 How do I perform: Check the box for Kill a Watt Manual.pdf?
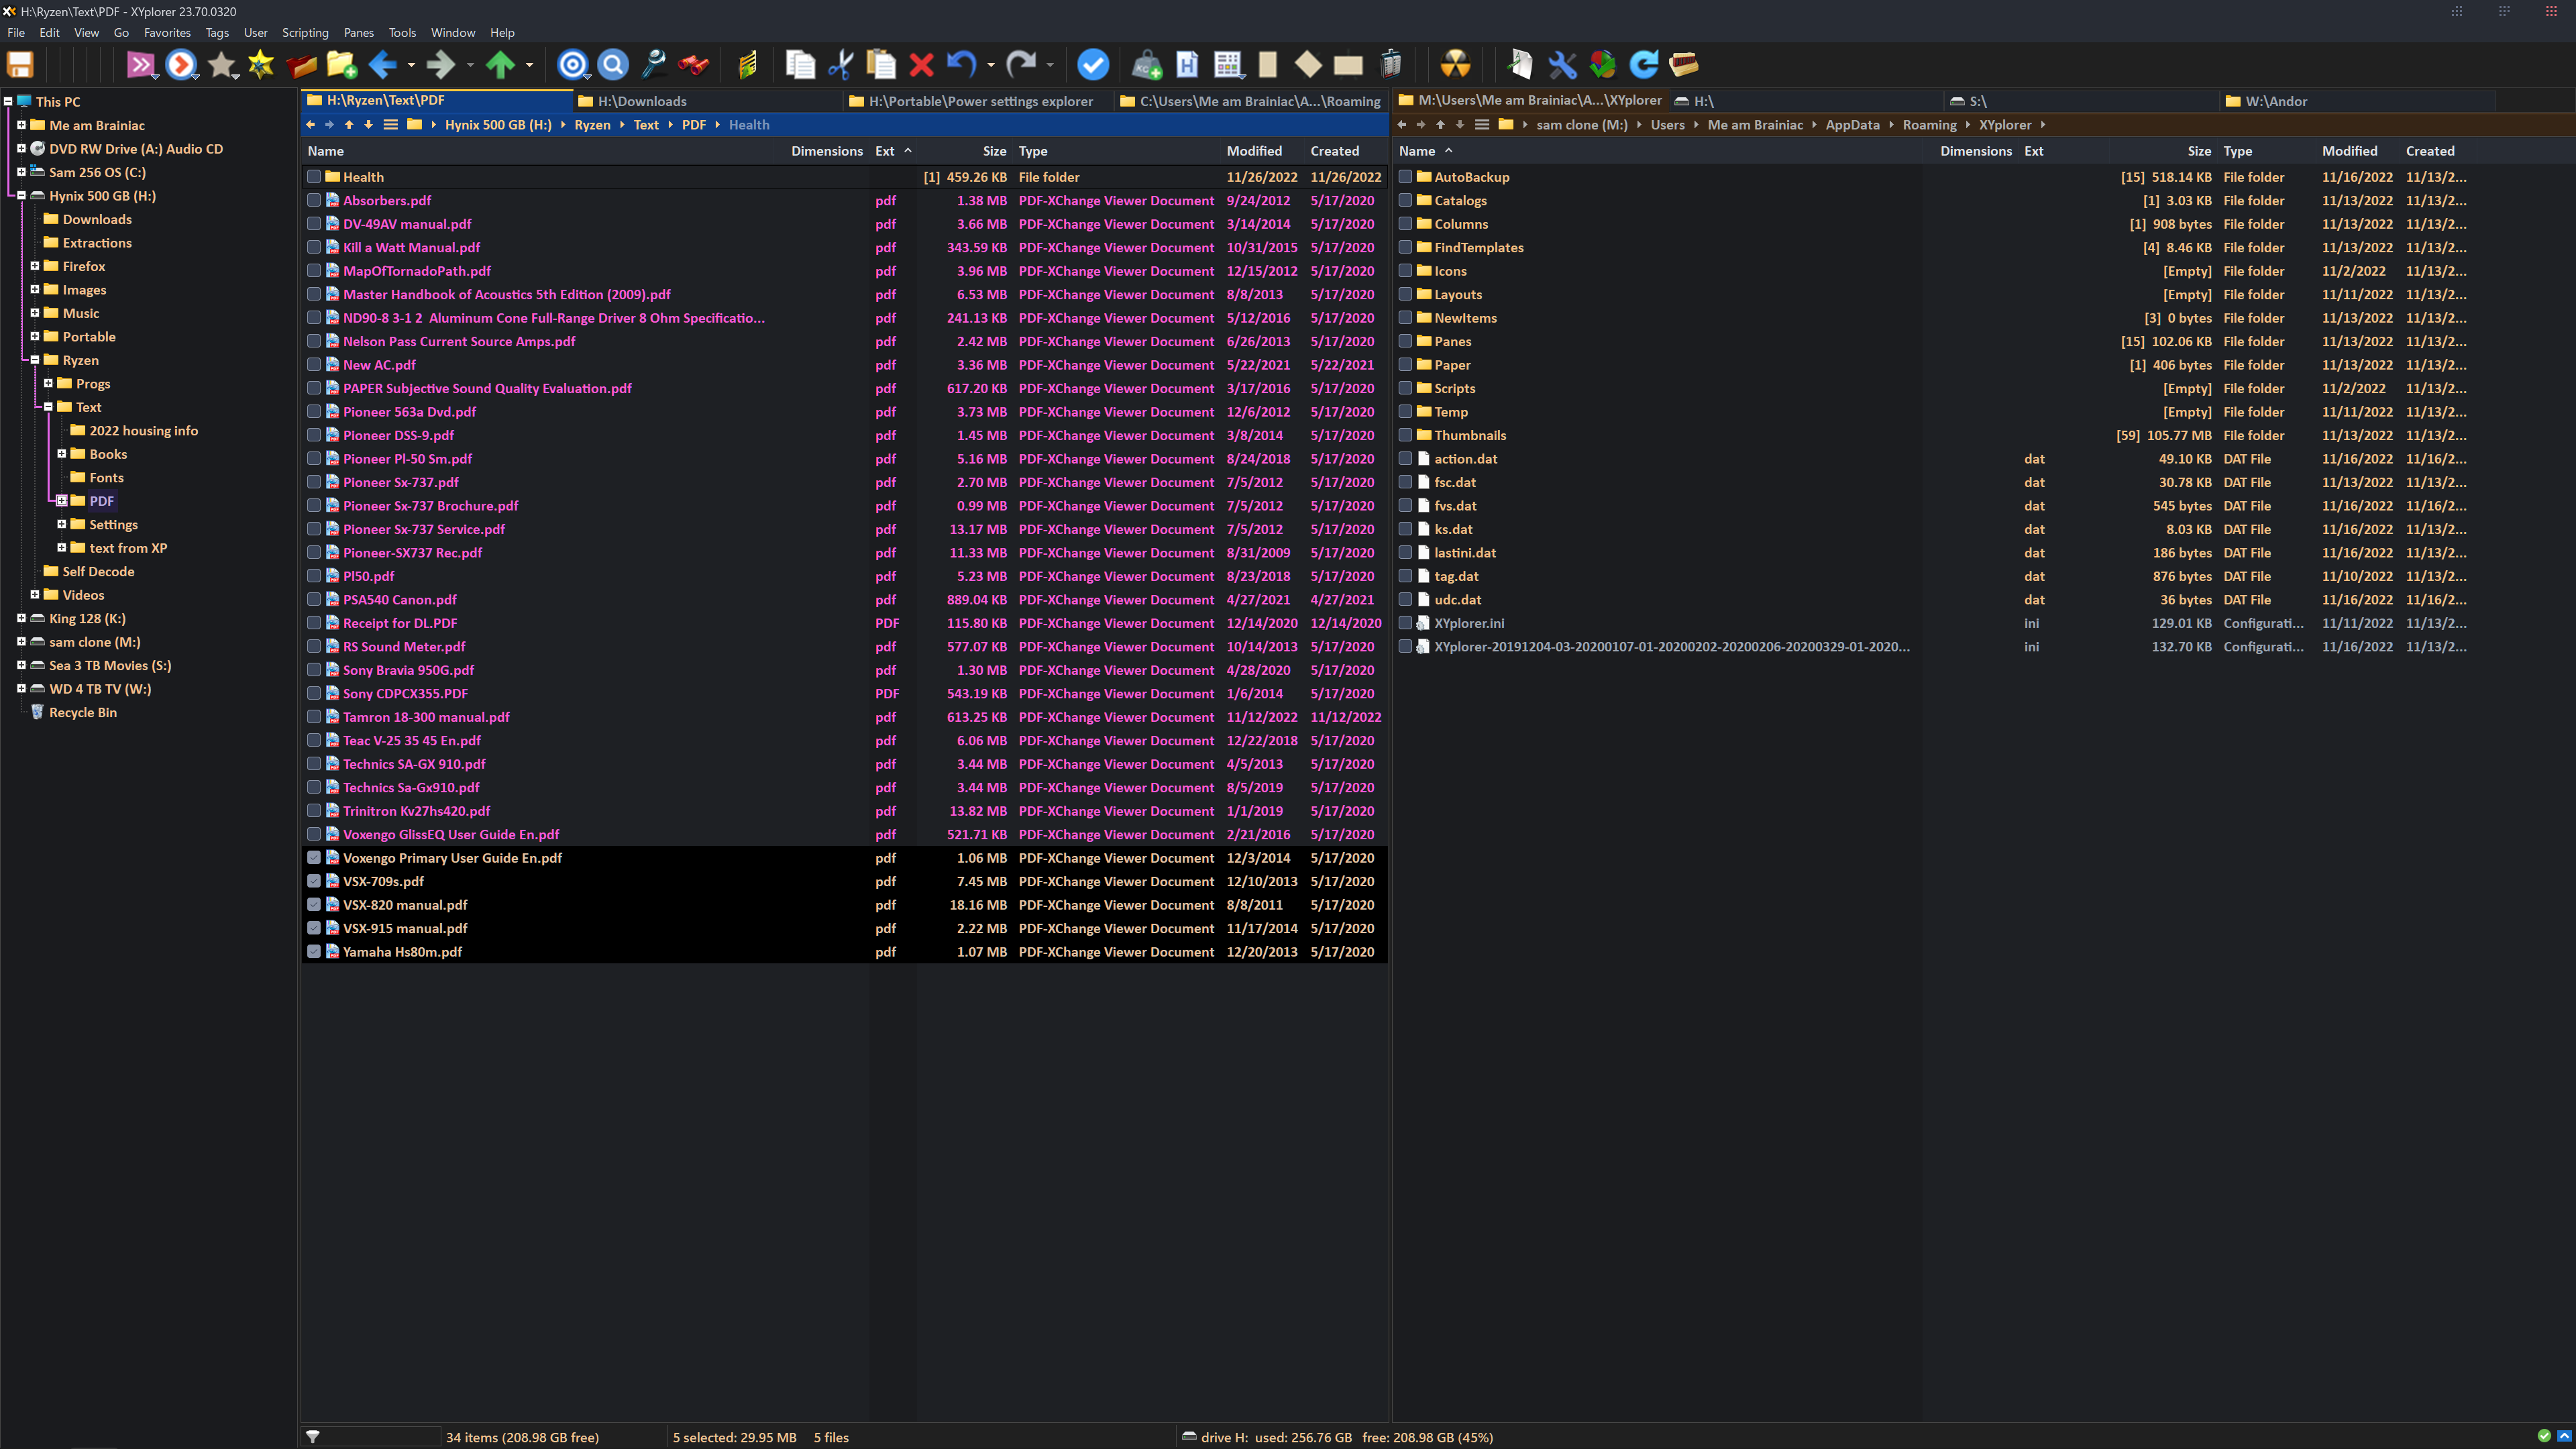[314, 247]
